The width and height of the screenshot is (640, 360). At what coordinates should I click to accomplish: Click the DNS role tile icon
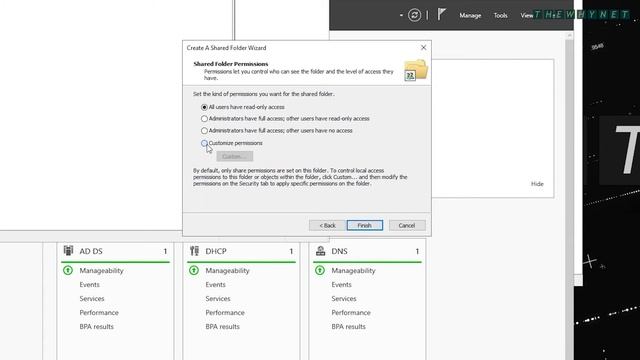coord(320,251)
